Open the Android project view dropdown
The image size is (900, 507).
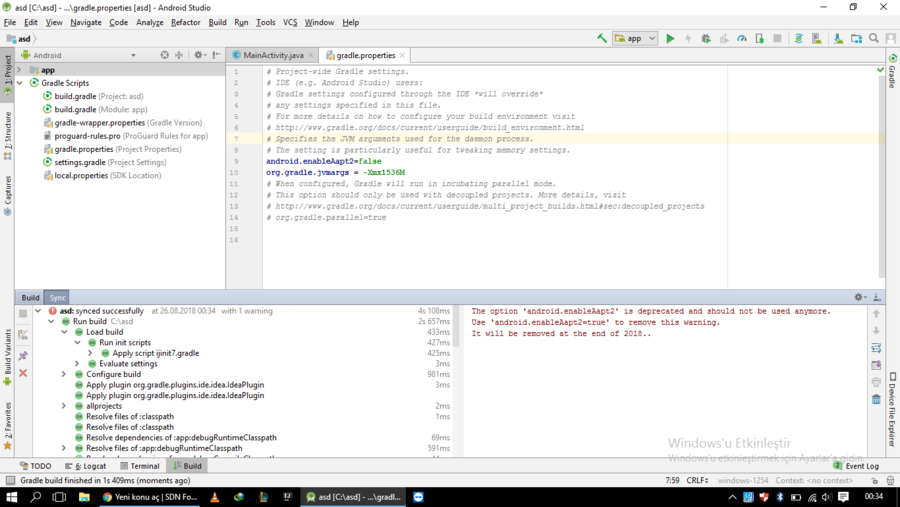click(79, 55)
